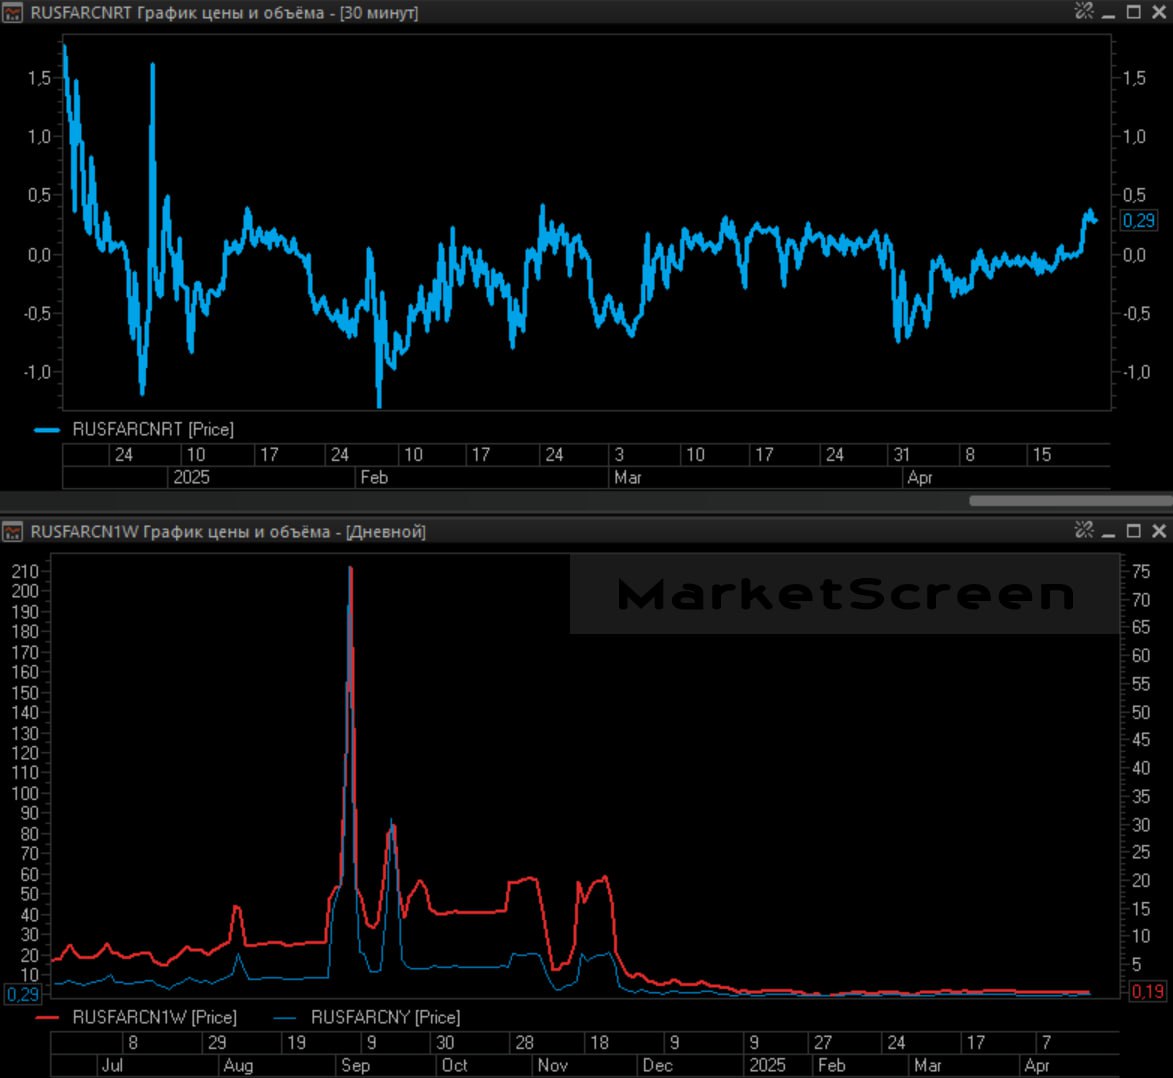Image resolution: width=1173 pixels, height=1078 pixels.
Task: Maximize the RUSFARCNRT chart window
Action: pyautogui.click(x=1134, y=11)
